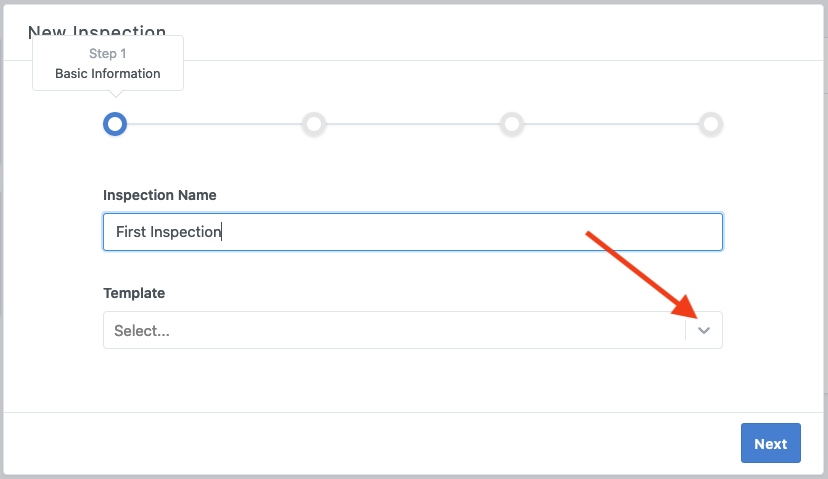Click progress line between steps one and two
The height and width of the screenshot is (479, 828).
click(x=214, y=124)
